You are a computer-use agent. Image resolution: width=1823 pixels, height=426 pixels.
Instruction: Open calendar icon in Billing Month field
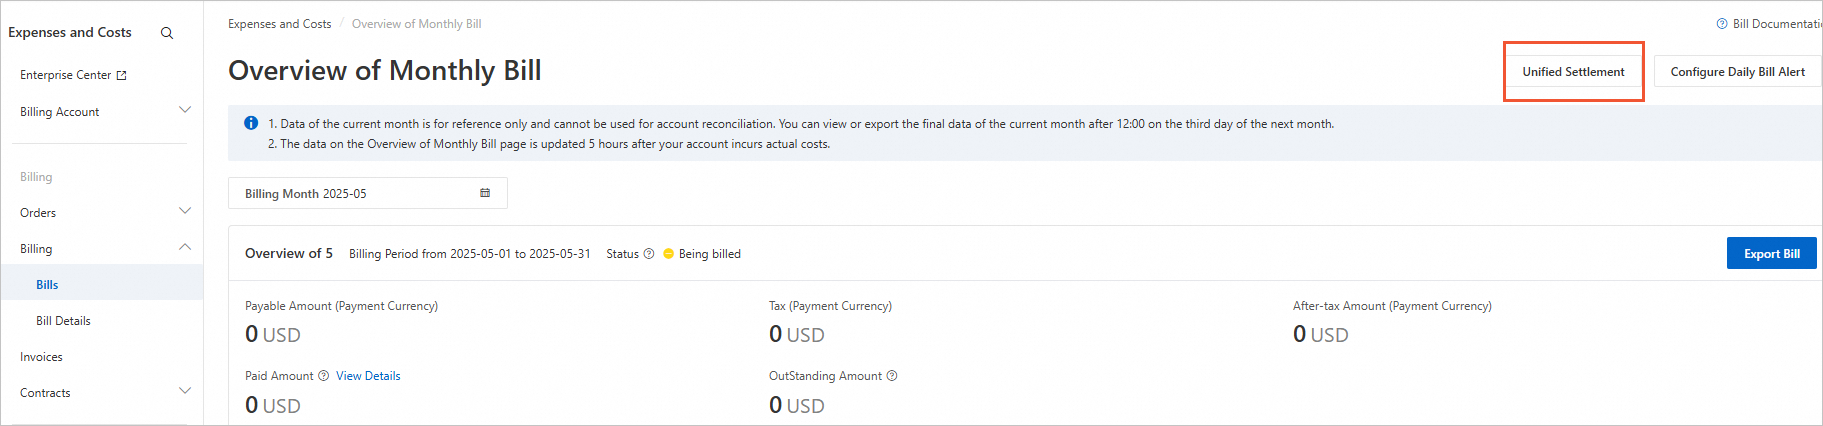(485, 193)
